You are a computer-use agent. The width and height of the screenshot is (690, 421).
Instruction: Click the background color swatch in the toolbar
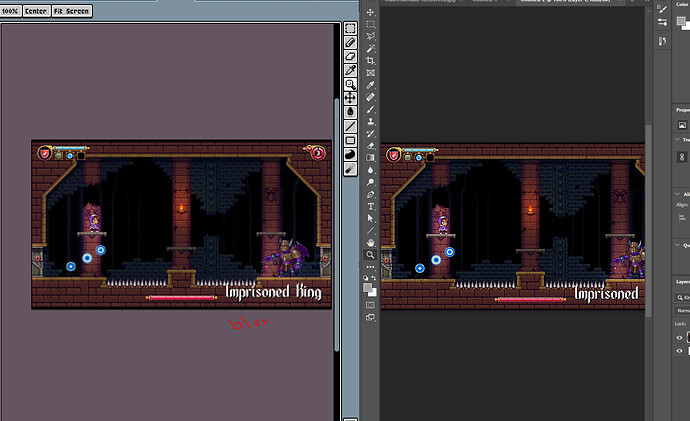tap(373, 293)
